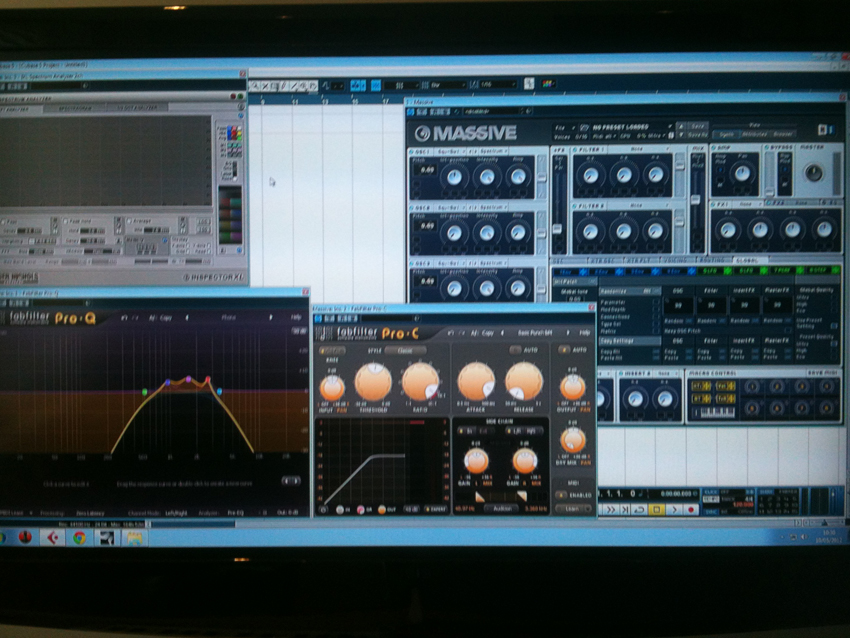This screenshot has height=638, width=850.
Task: Toggle Pro-C MIDI ENABLED switch
Action: click(x=561, y=494)
